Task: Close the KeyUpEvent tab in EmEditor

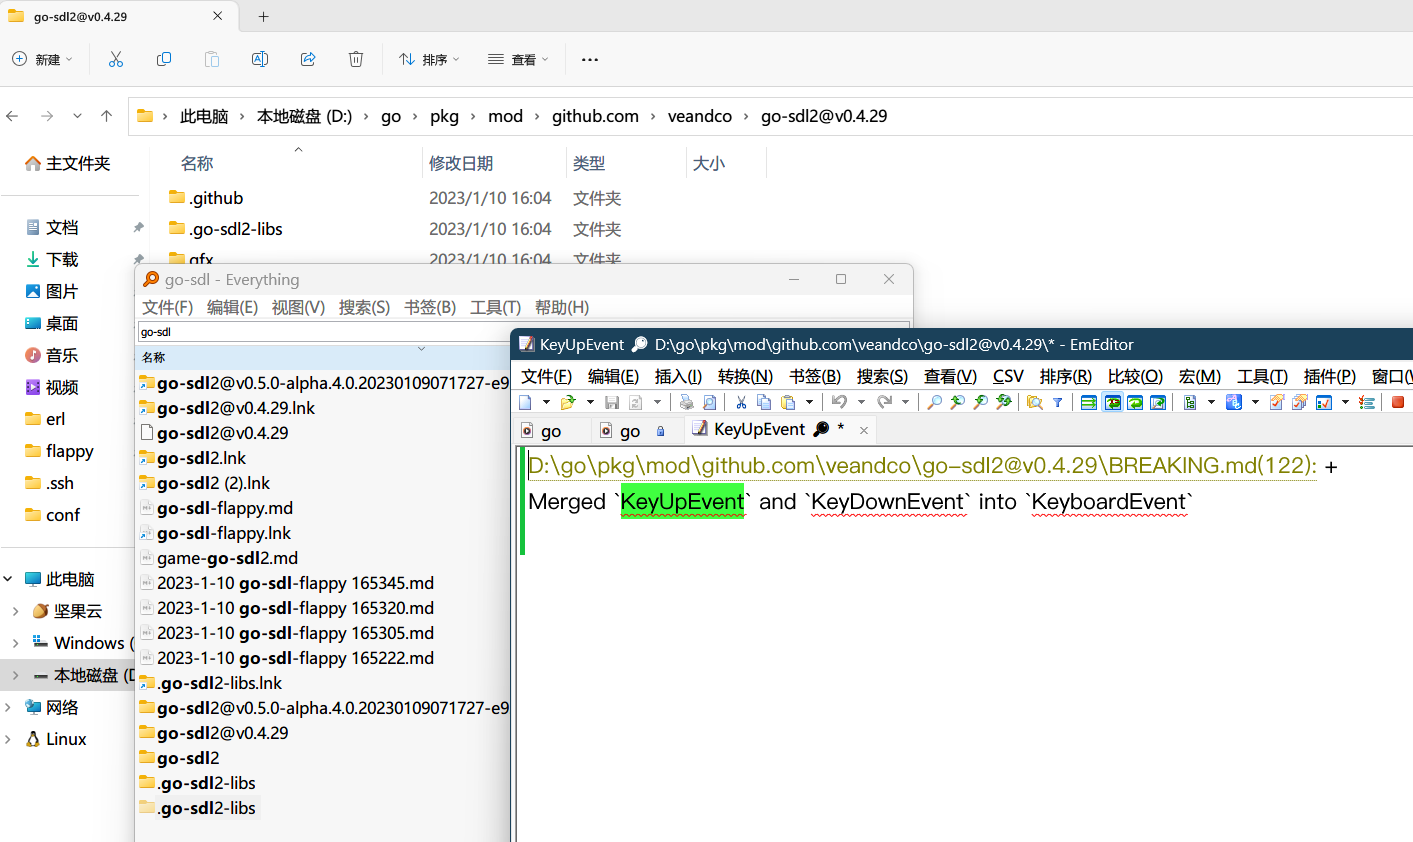Action: [x=864, y=431]
